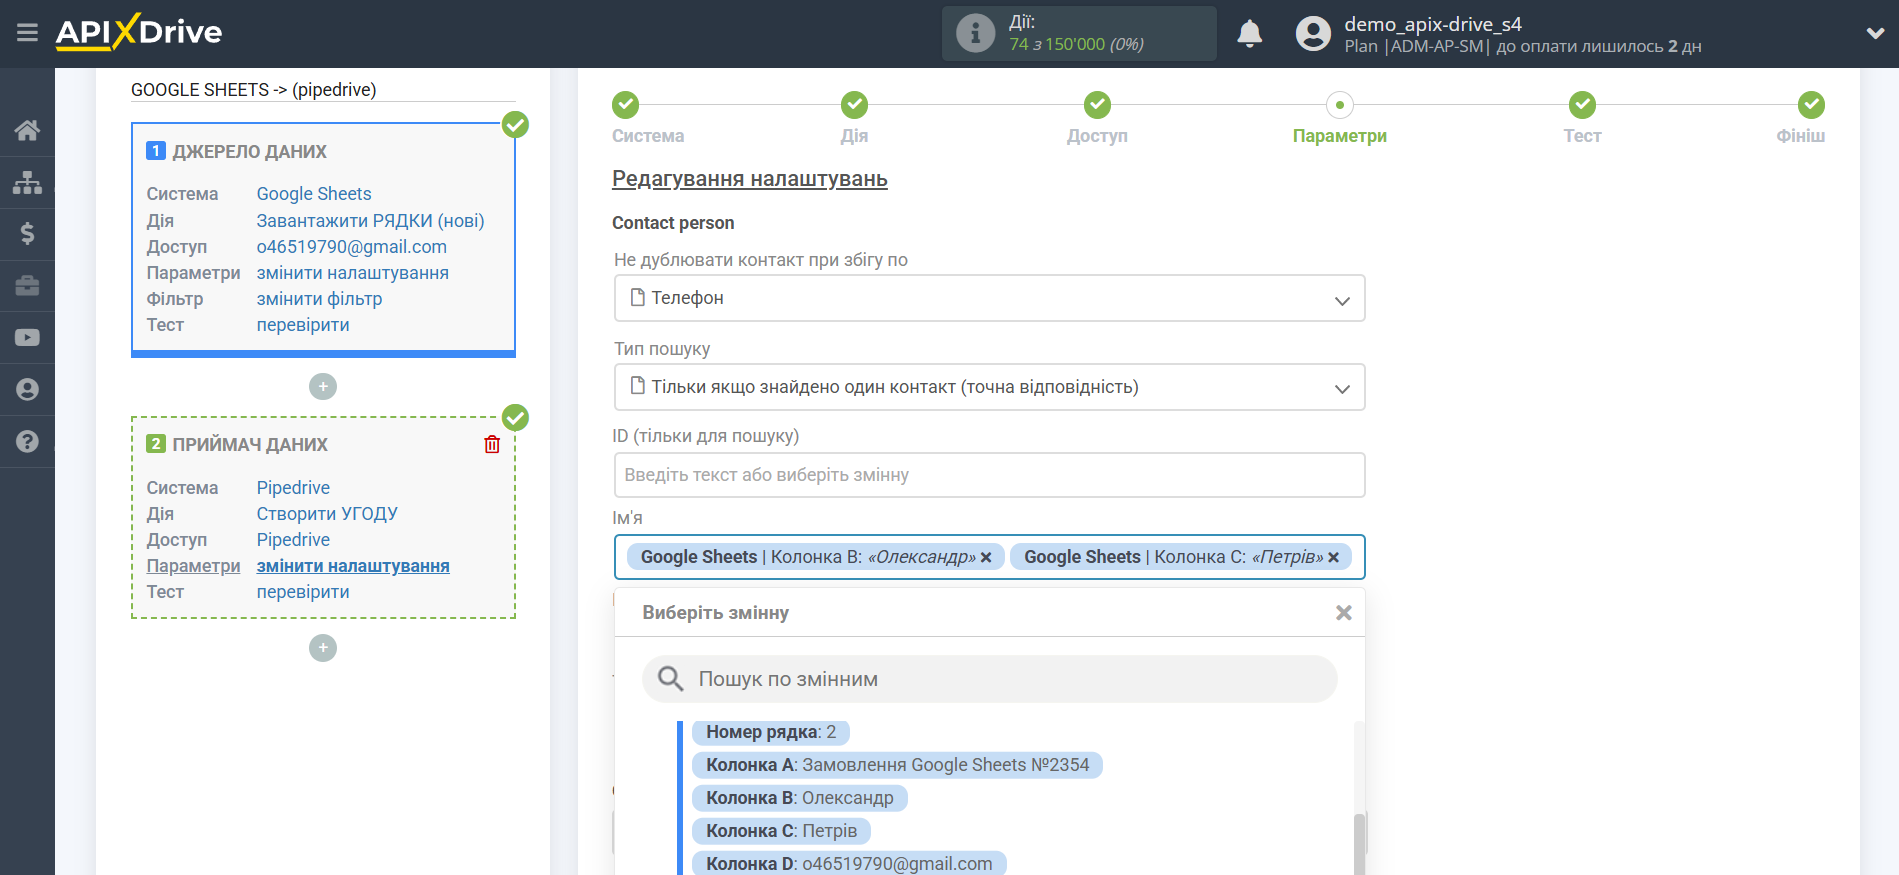Open video tutorials sidebar icon
This screenshot has height=875, width=1899.
(x=27, y=338)
